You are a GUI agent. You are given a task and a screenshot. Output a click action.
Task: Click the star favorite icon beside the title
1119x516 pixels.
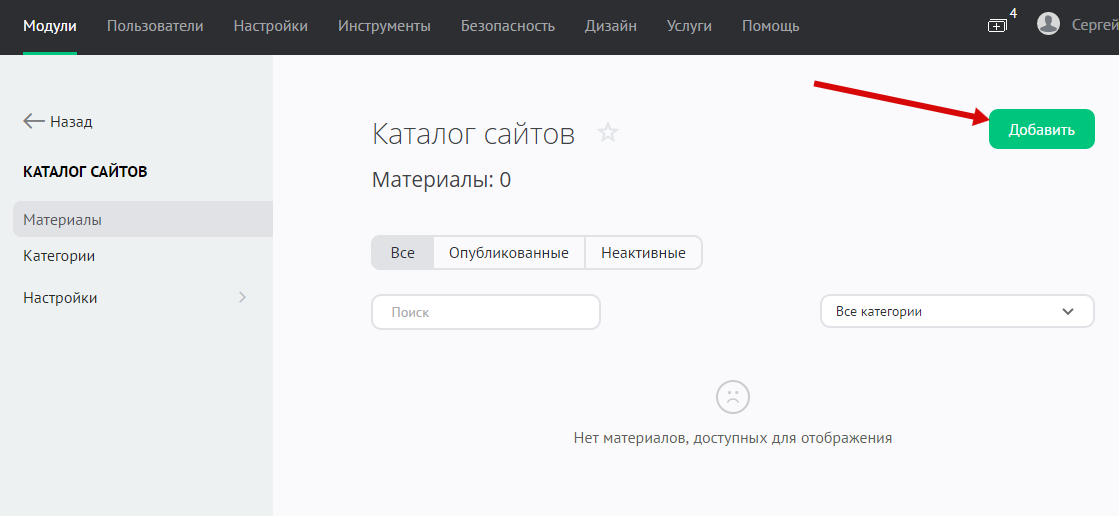tap(608, 132)
